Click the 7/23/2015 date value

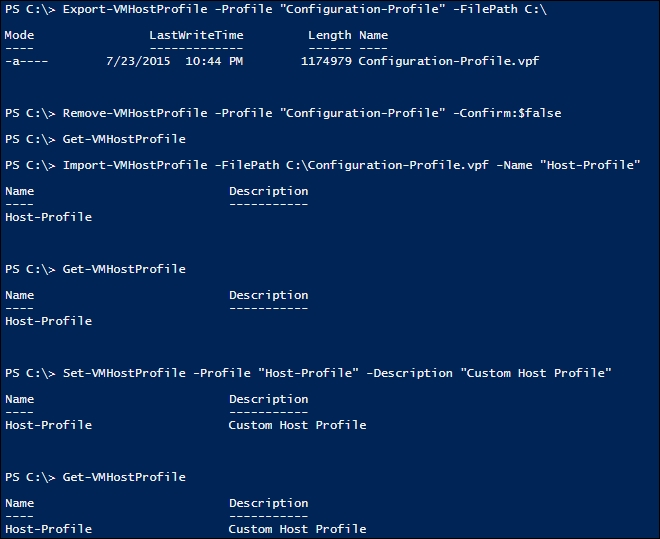click(x=138, y=61)
